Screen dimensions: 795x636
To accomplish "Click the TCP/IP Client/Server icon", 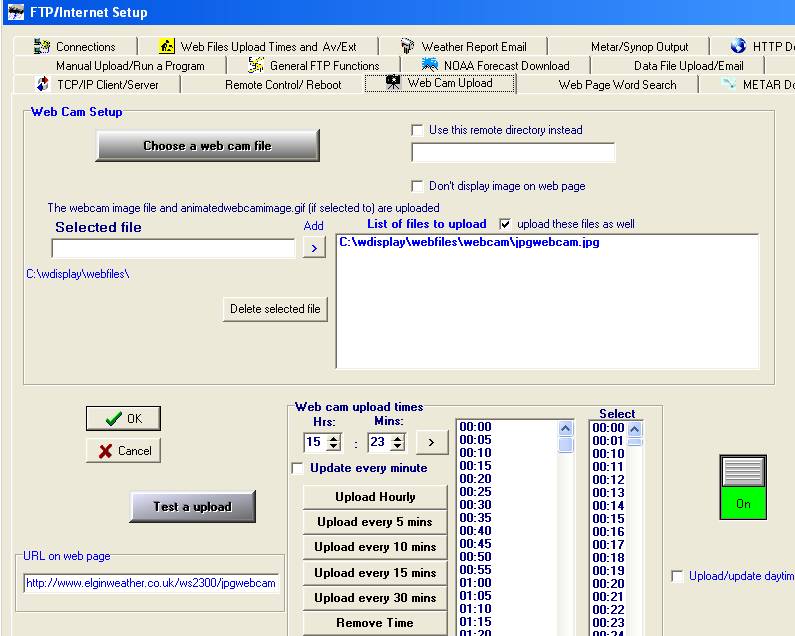I will click(x=43, y=84).
